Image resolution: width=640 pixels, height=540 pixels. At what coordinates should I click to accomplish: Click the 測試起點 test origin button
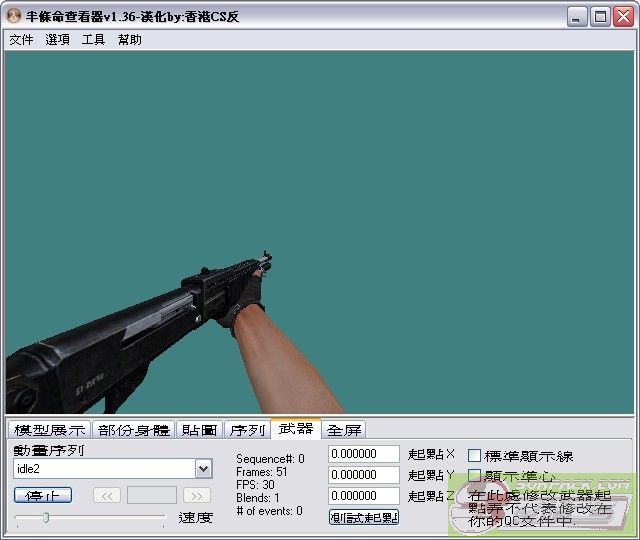[x=364, y=517]
